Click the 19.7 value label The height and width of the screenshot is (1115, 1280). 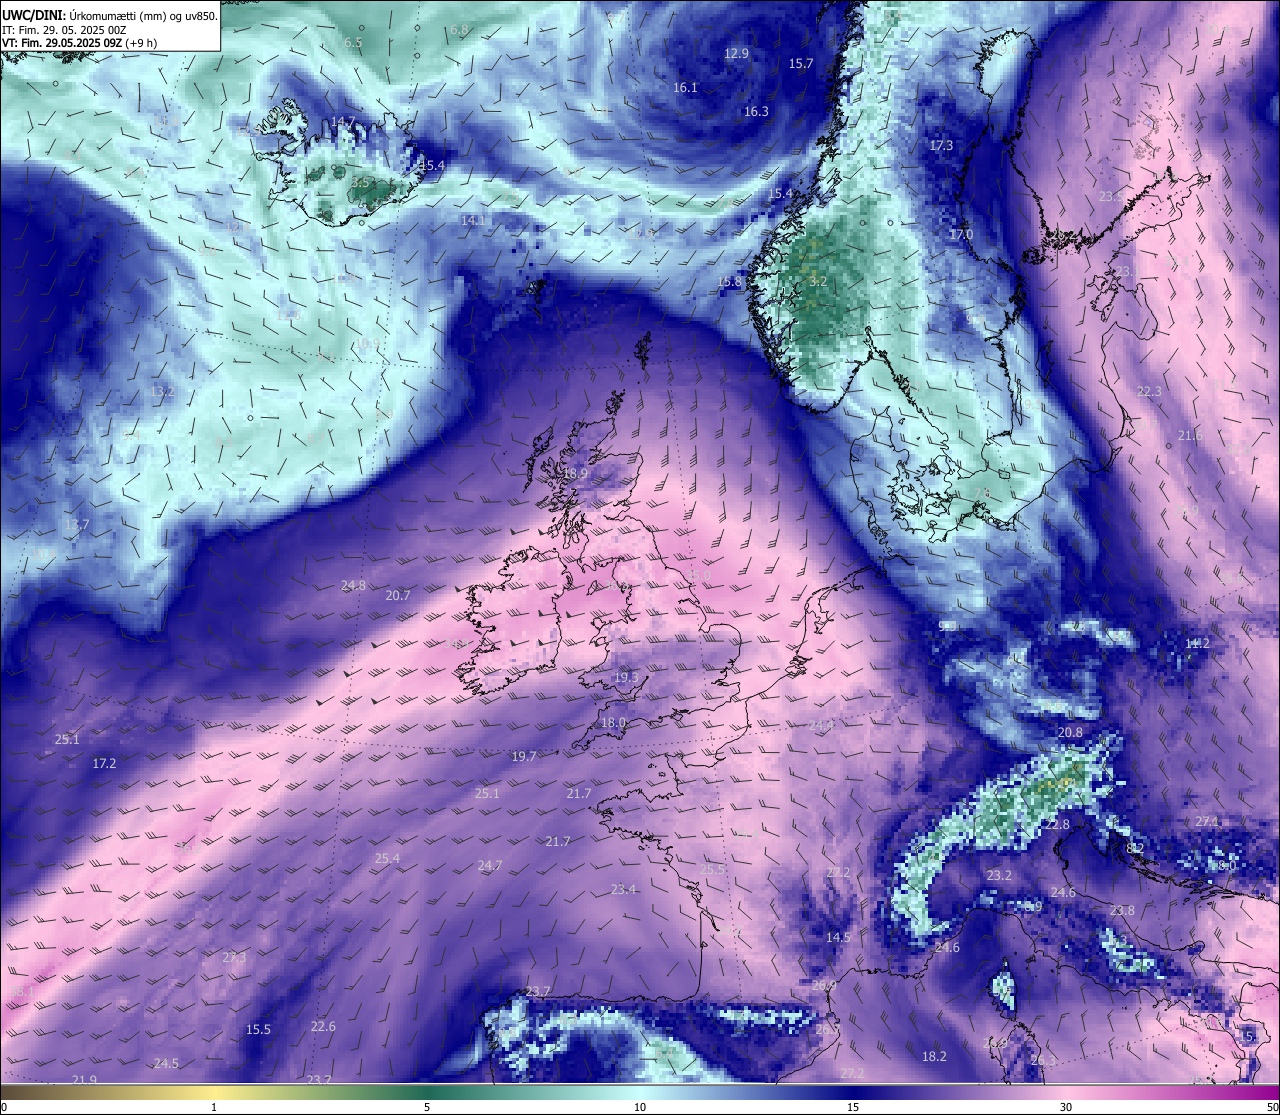524,757
